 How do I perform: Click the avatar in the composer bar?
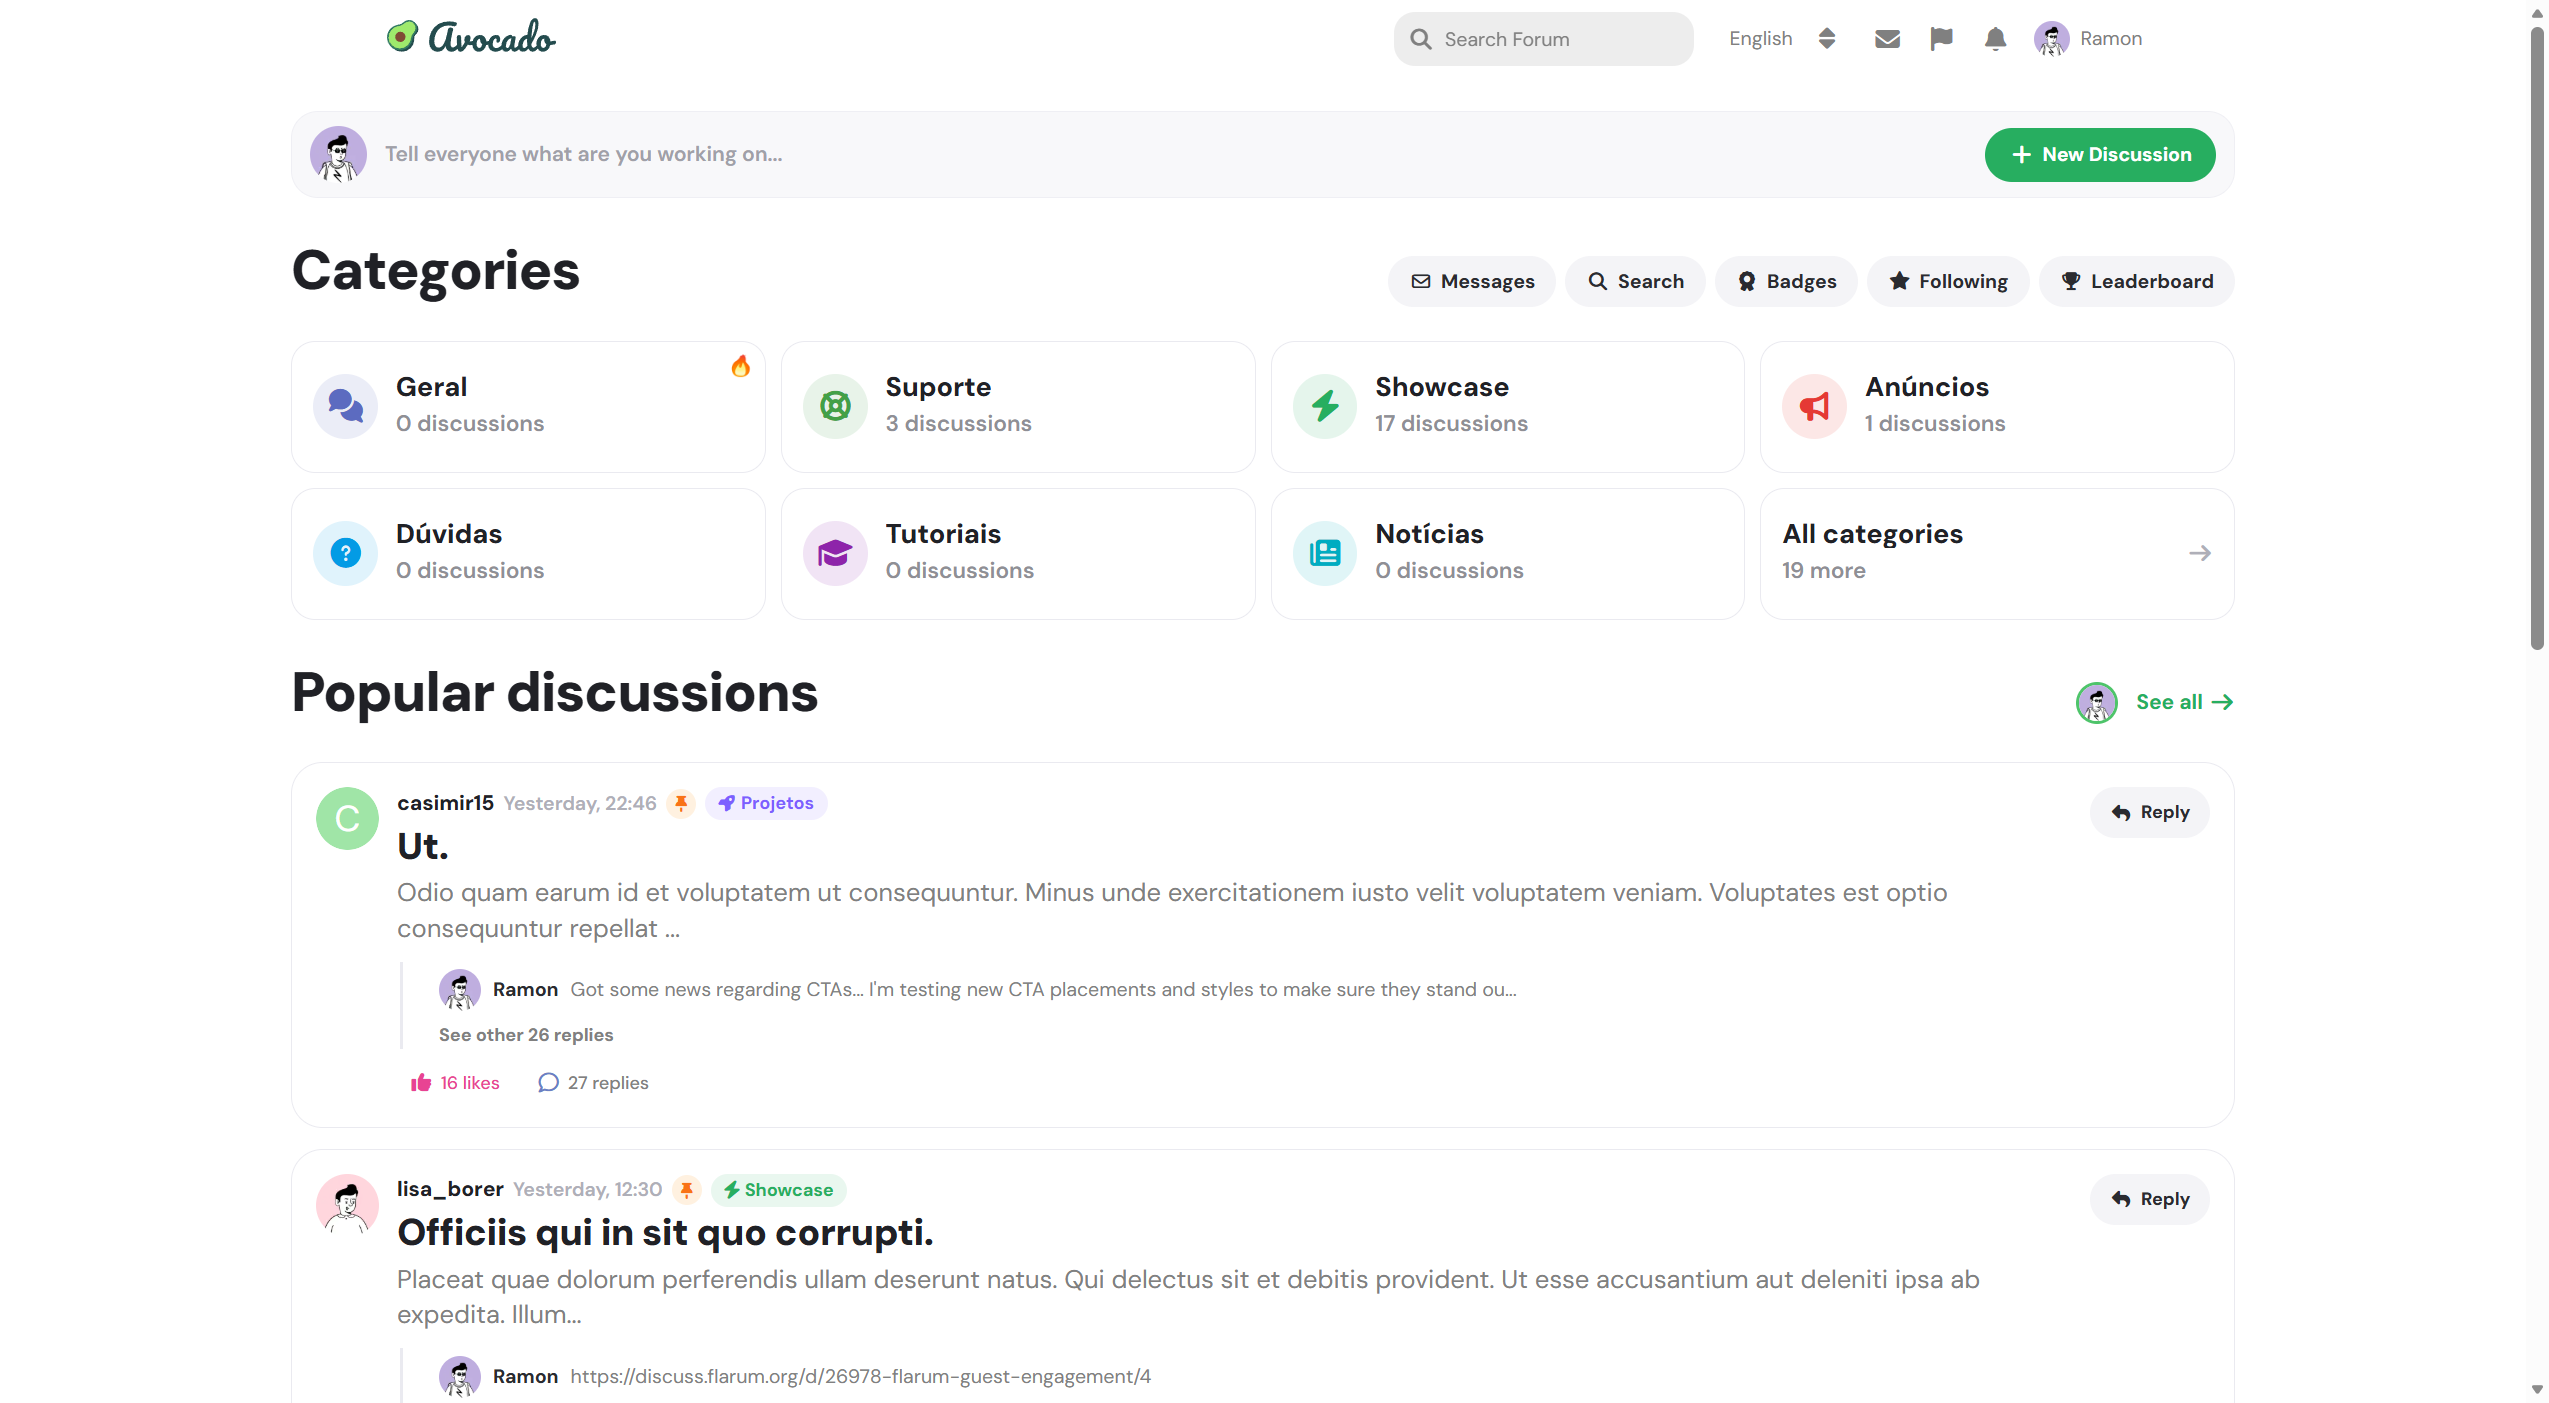338,154
